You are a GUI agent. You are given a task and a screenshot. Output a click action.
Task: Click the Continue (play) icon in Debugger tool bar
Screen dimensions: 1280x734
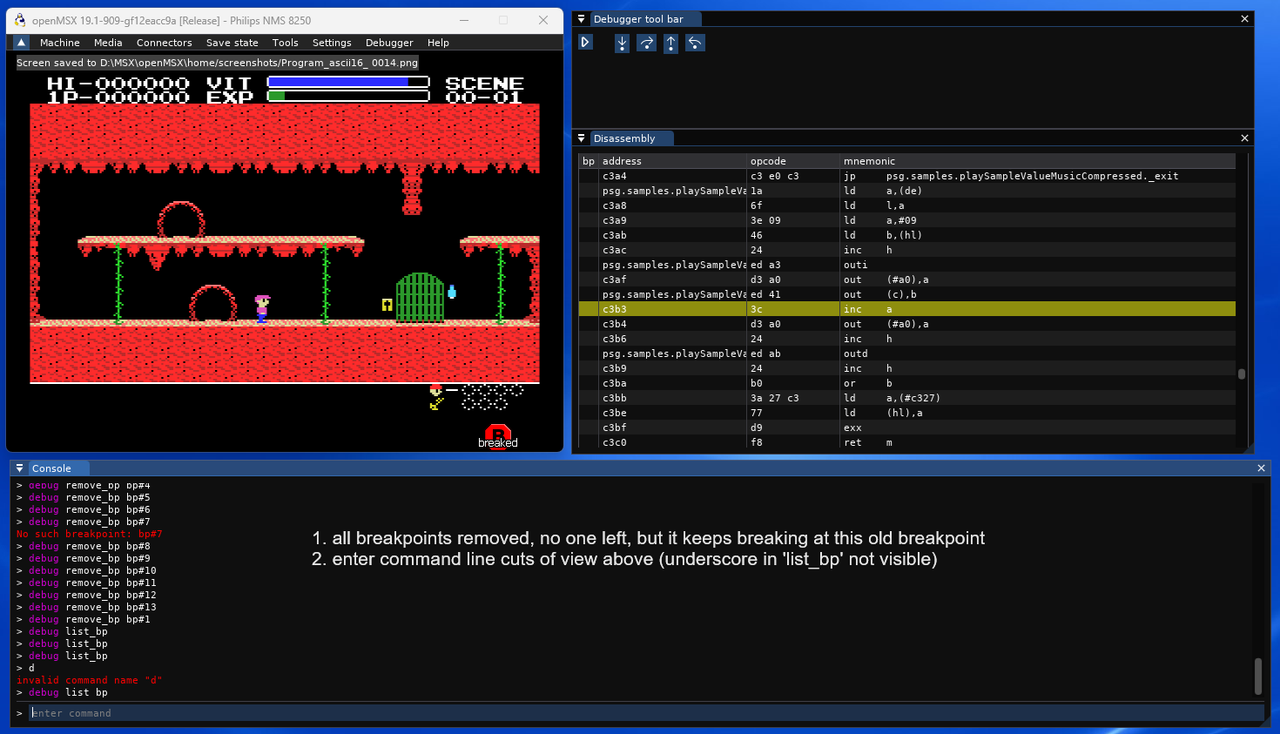click(585, 42)
